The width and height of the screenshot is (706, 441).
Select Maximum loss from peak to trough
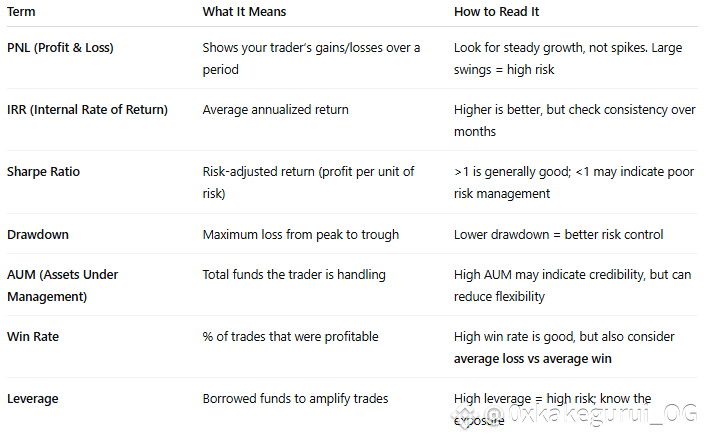(301, 235)
